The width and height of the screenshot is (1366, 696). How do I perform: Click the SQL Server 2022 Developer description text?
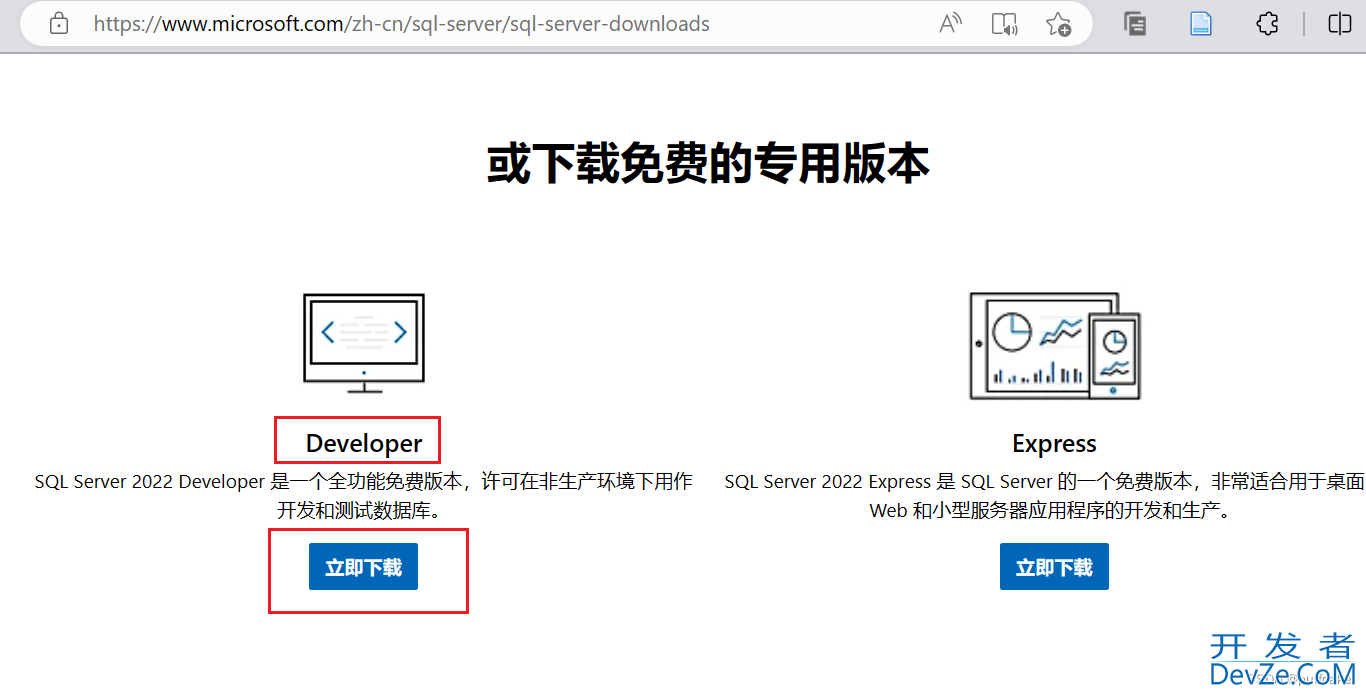(x=363, y=496)
